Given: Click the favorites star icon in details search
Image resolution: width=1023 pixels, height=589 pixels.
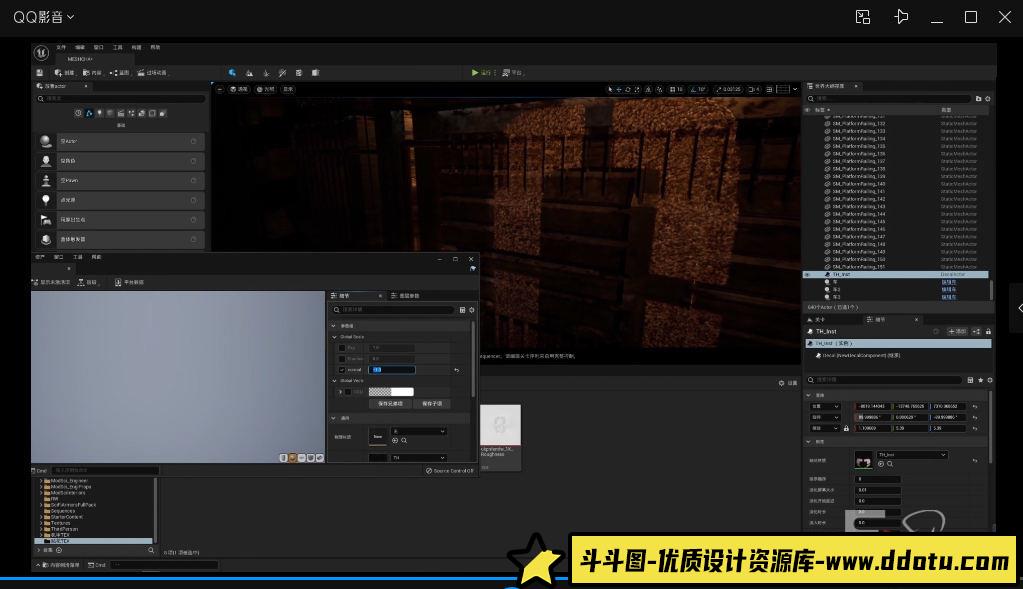Looking at the screenshot, I should (980, 380).
